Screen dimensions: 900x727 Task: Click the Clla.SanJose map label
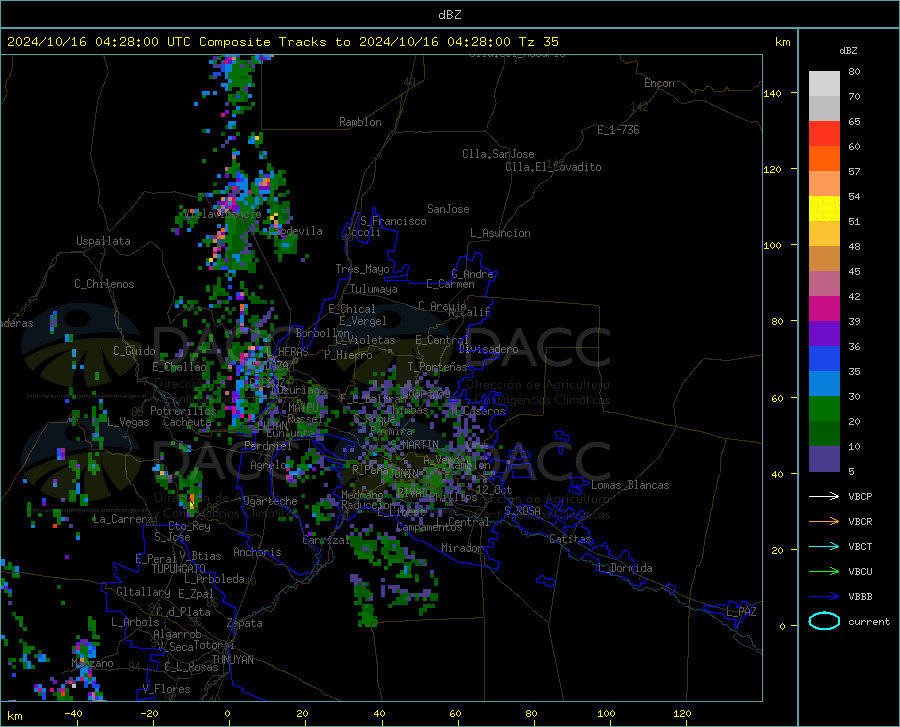pyautogui.click(x=498, y=154)
